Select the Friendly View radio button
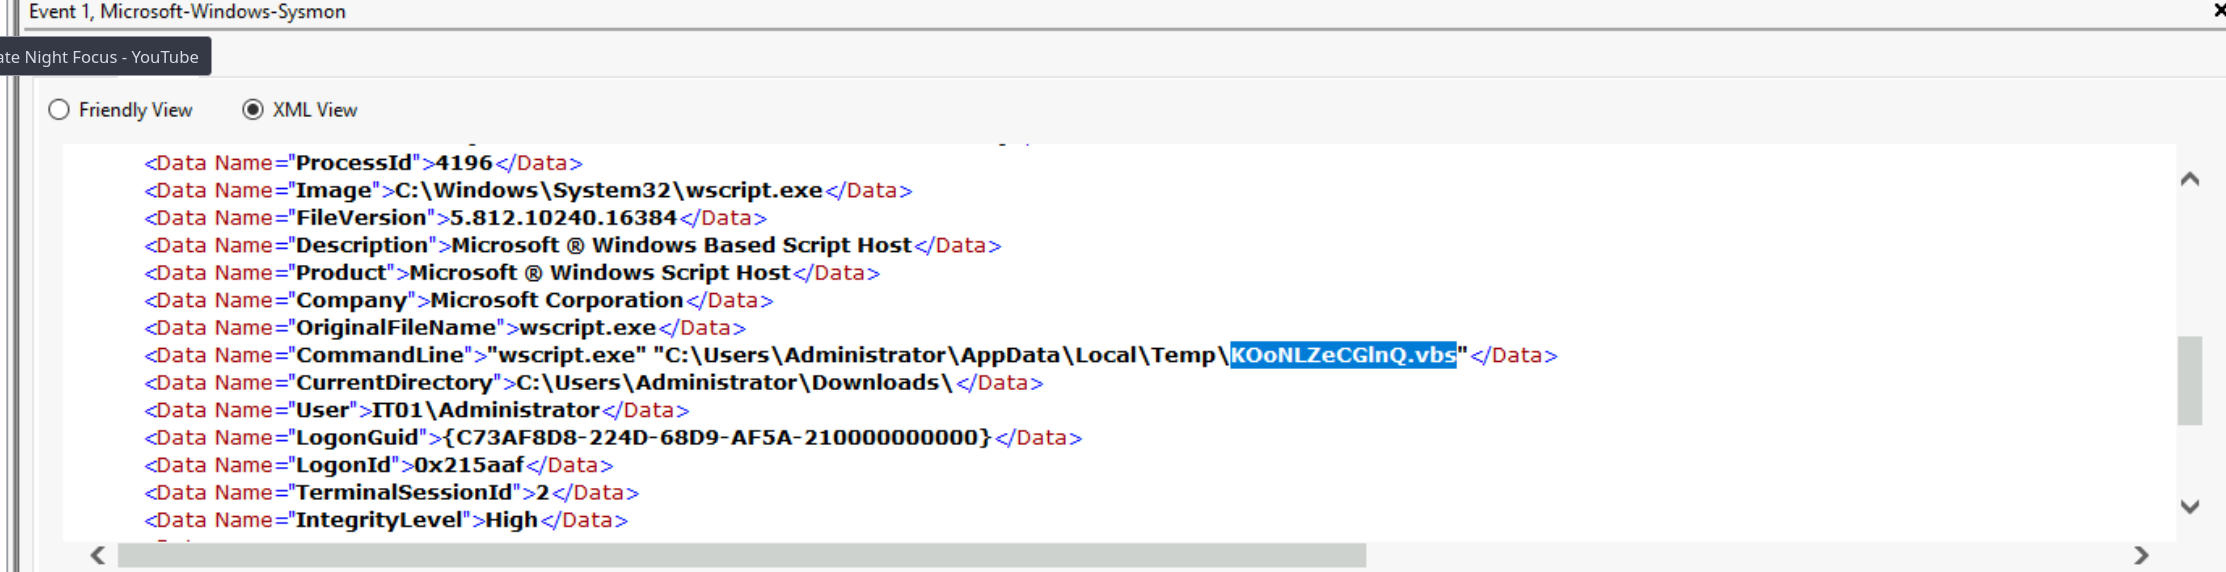Image resolution: width=2226 pixels, height=572 pixels. click(59, 110)
